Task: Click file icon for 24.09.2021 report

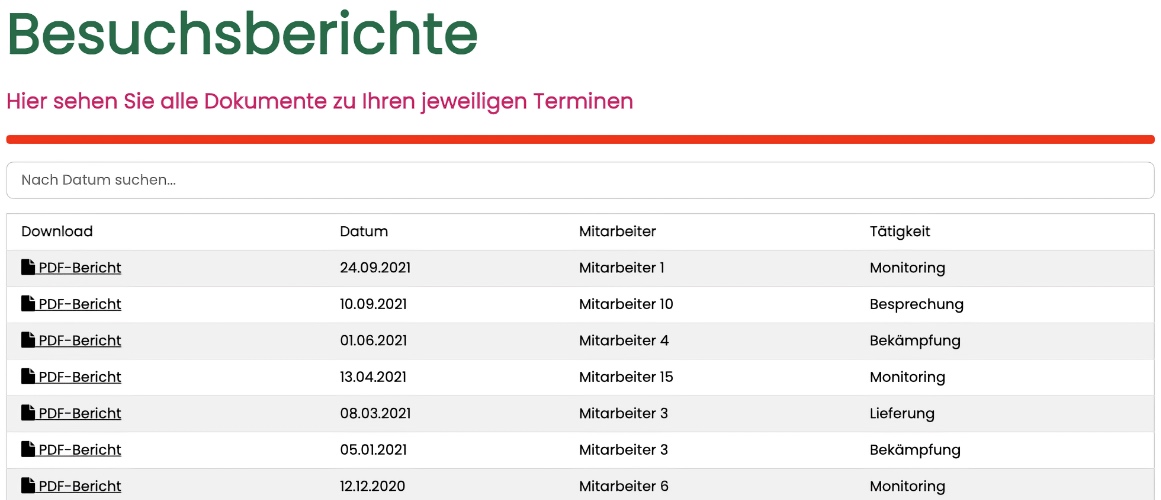Action: pyautogui.click(x=28, y=267)
